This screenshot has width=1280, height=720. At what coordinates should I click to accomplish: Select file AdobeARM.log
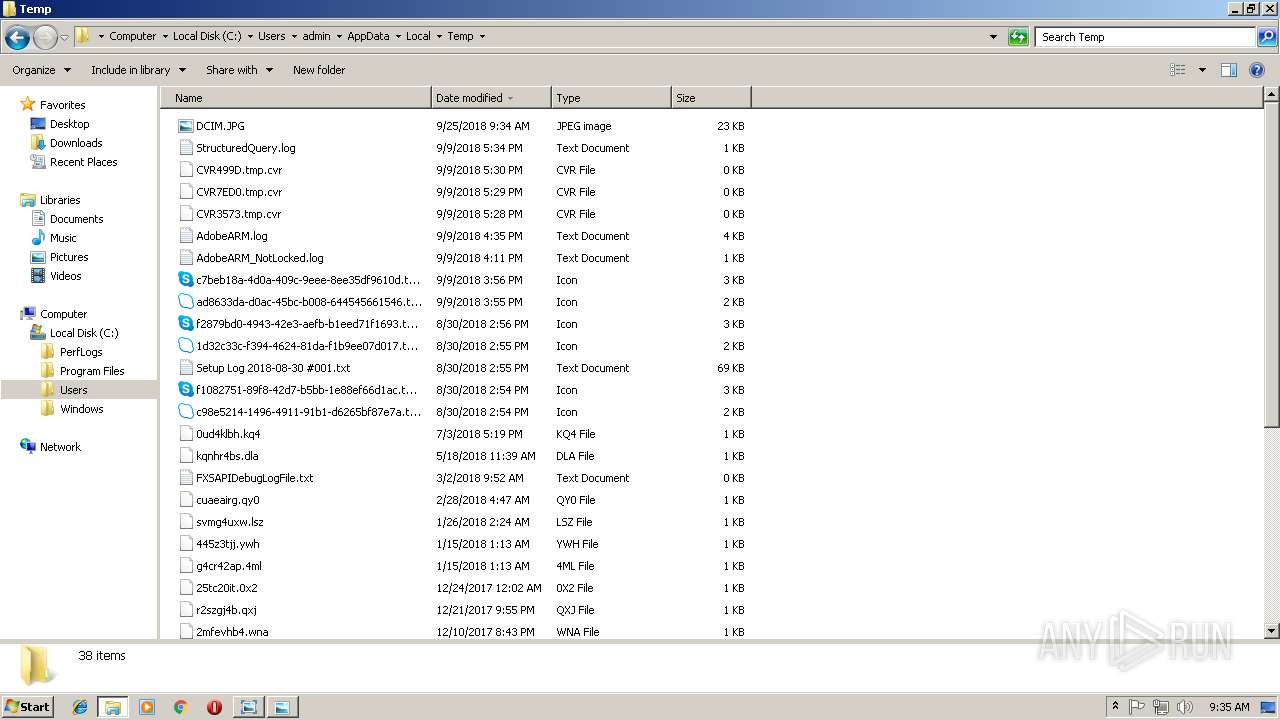[231, 236]
